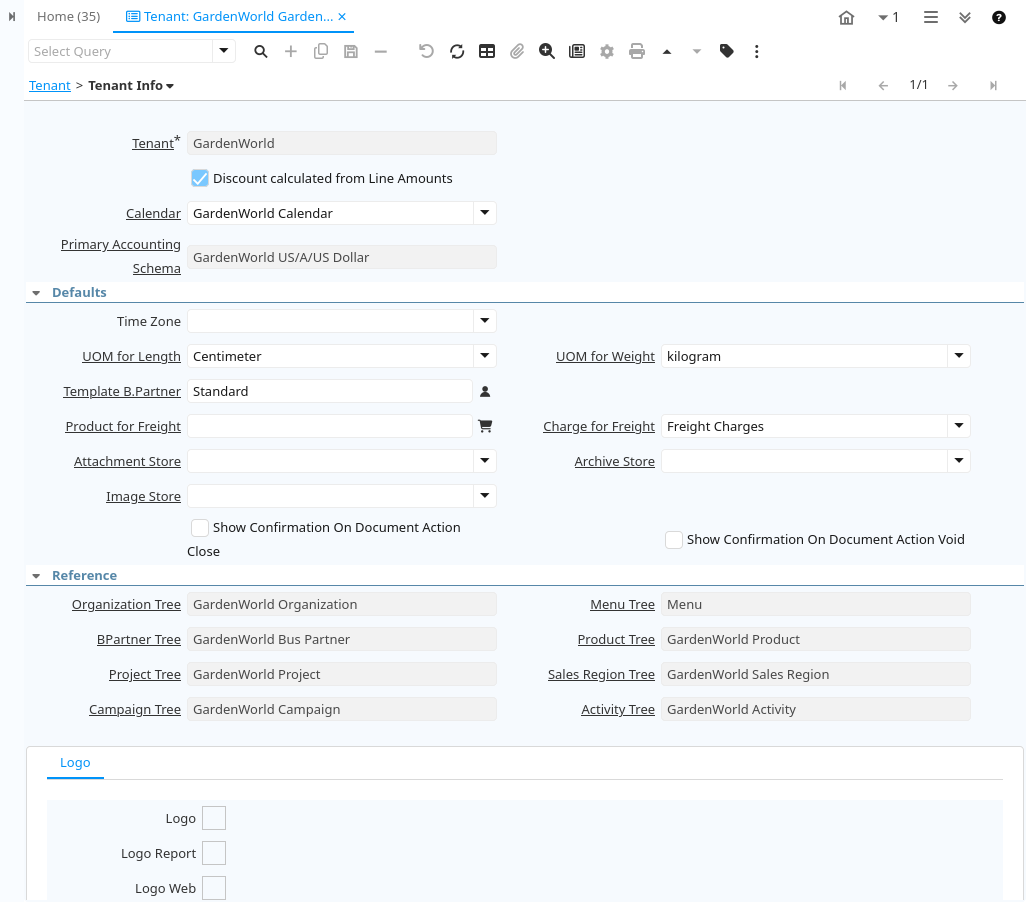
Task: Open the Charge for Freight dropdown
Action: coord(959,426)
